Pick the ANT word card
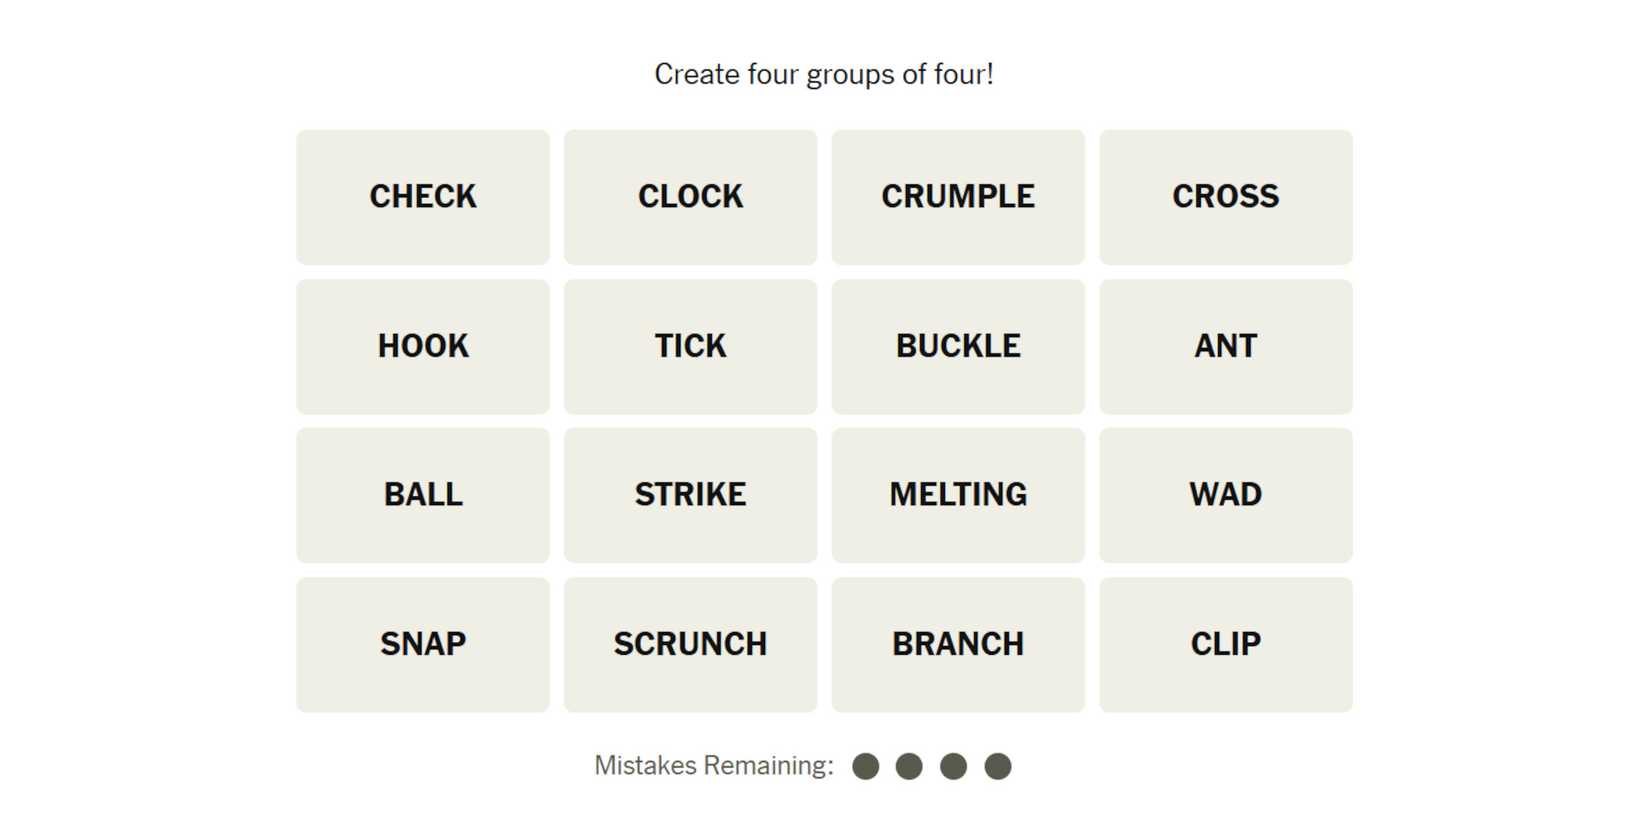The image size is (1650, 825). [x=1225, y=346]
